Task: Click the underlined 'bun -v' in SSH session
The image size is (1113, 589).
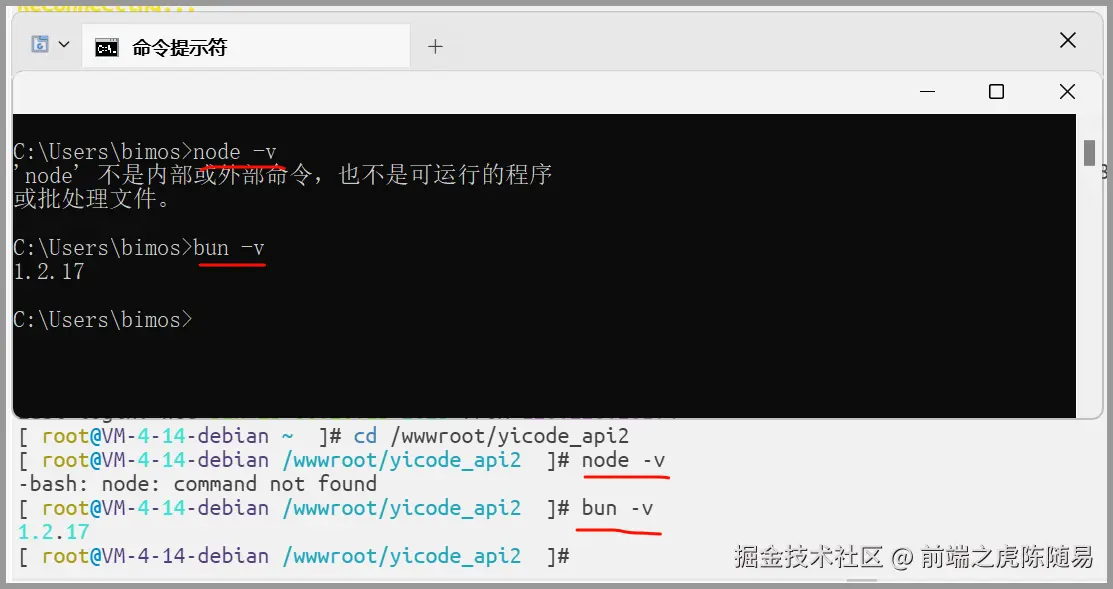Action: coord(615,507)
